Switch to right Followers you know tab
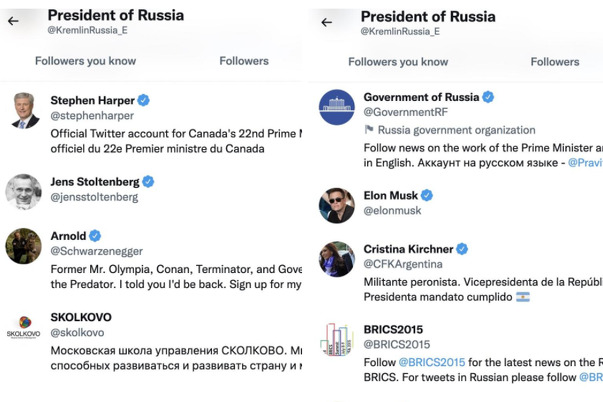This screenshot has width=603, height=402. 398,62
